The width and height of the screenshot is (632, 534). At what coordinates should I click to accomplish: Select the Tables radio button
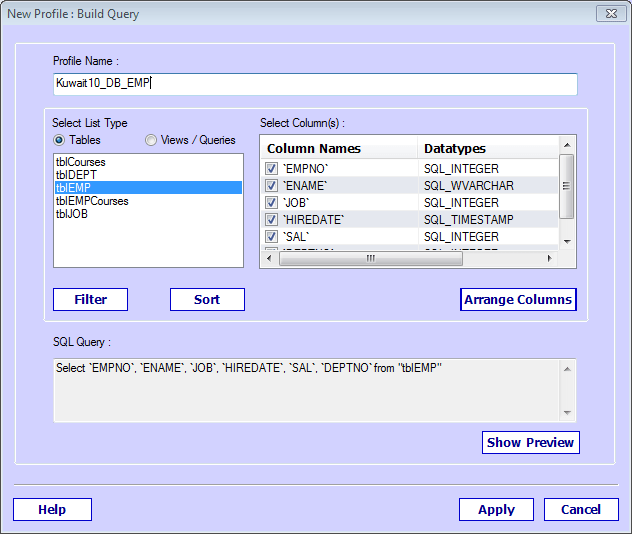(60, 140)
